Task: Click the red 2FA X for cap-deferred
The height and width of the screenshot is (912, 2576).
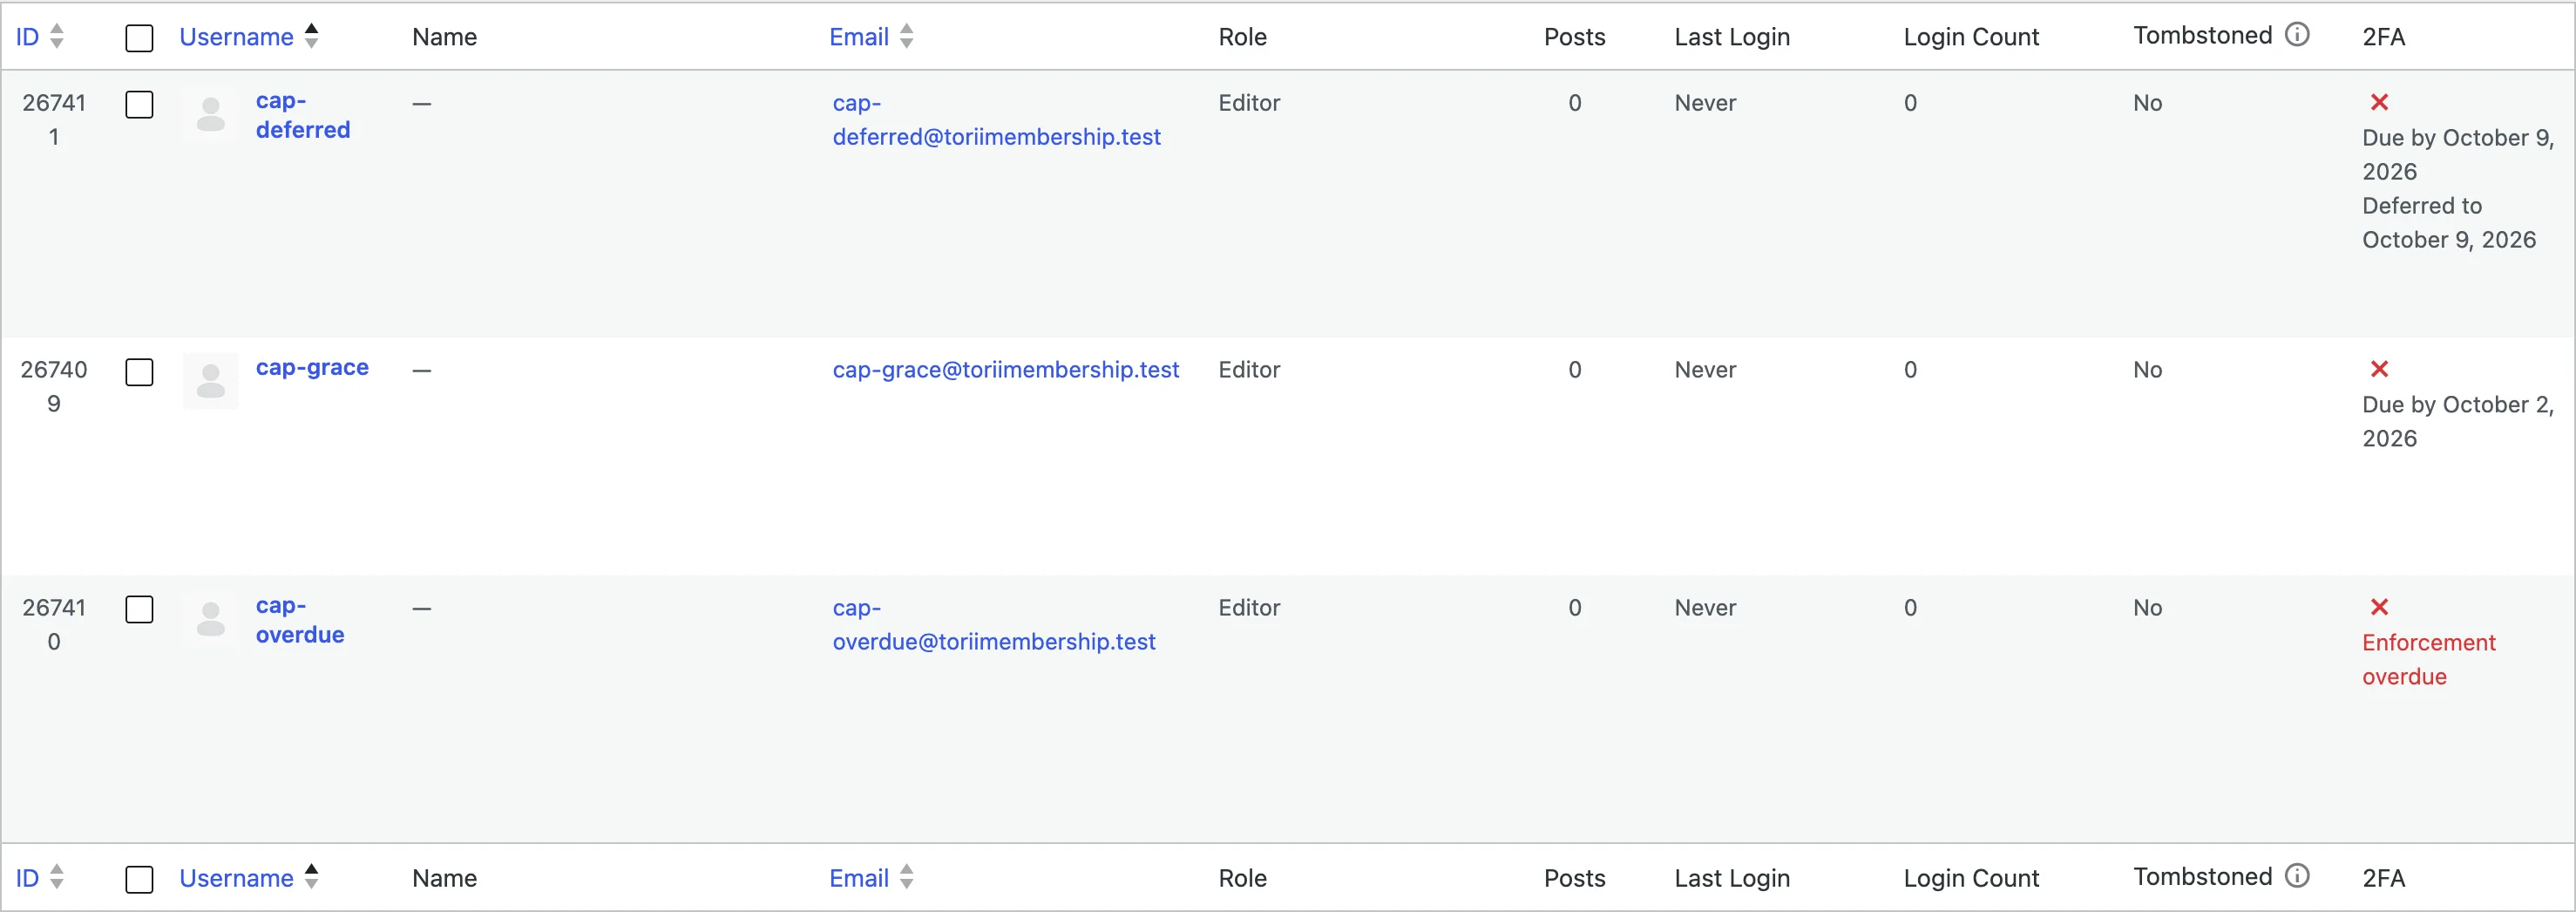Action: point(2379,102)
